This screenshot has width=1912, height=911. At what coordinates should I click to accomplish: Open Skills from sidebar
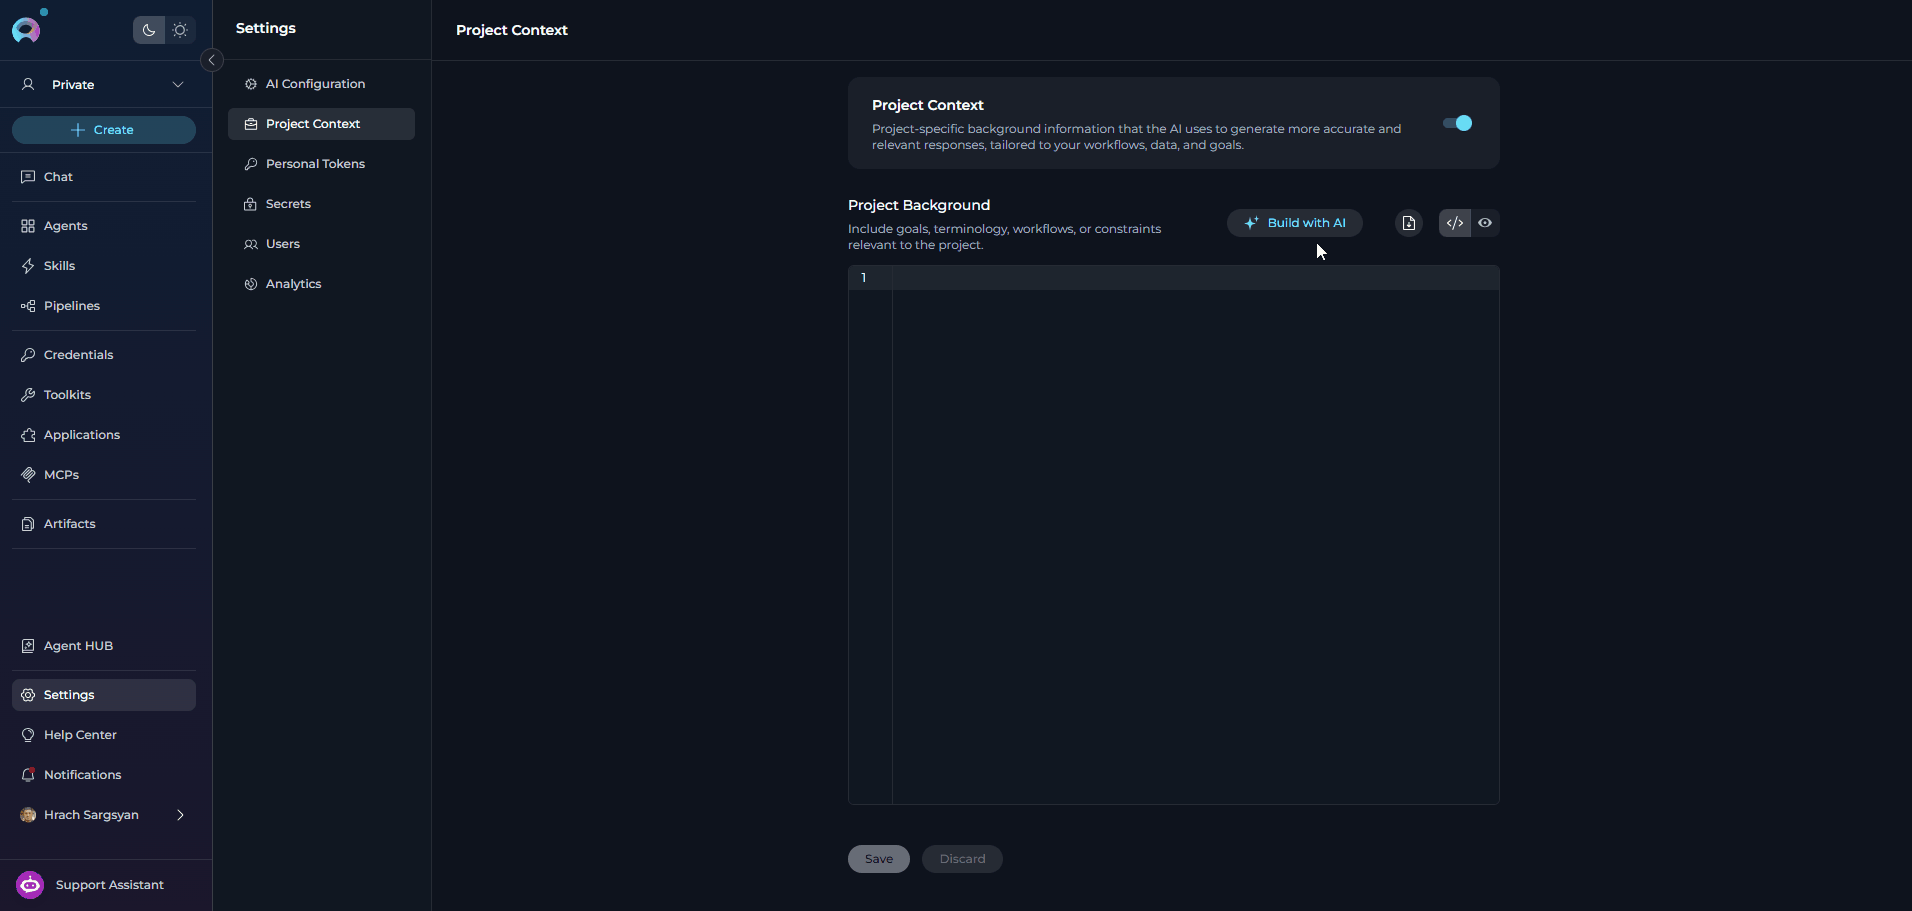[104, 266]
